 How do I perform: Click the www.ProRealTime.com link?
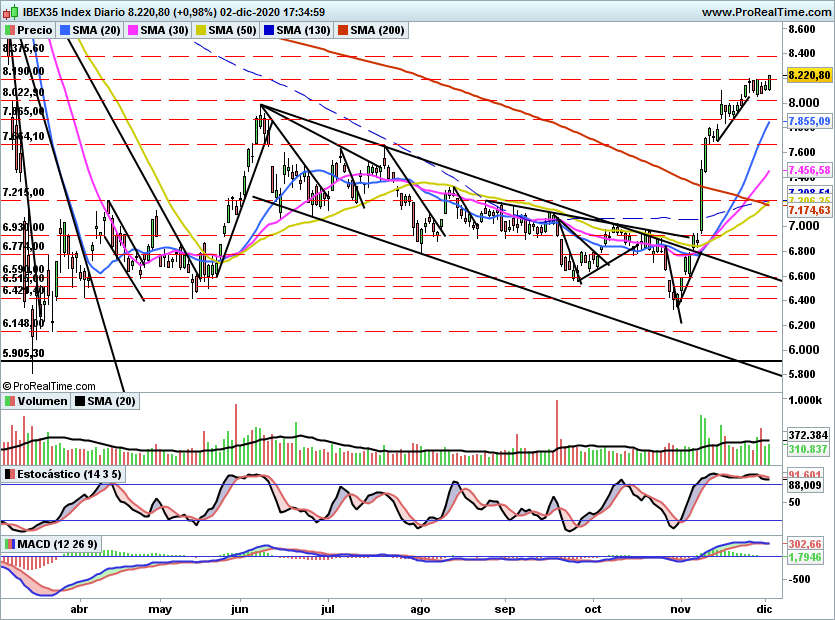(766, 12)
